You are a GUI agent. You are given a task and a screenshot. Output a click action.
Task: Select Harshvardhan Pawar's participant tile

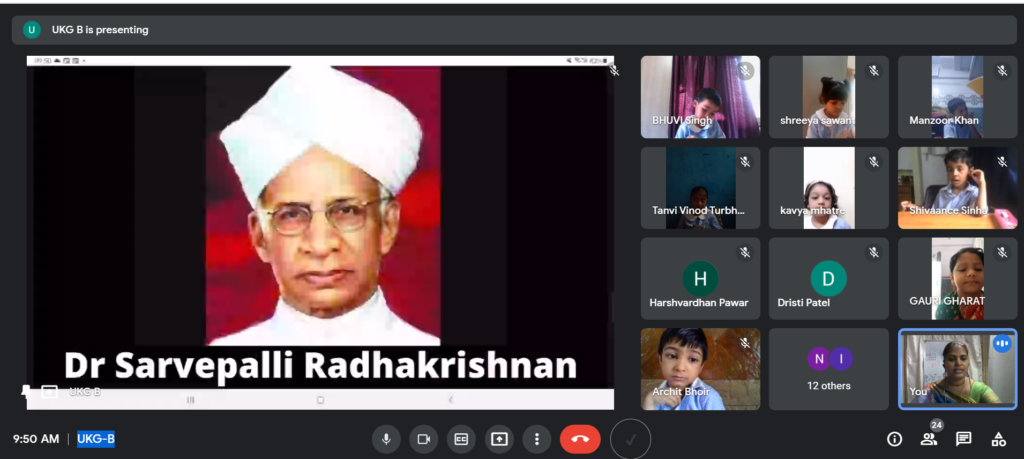point(700,278)
